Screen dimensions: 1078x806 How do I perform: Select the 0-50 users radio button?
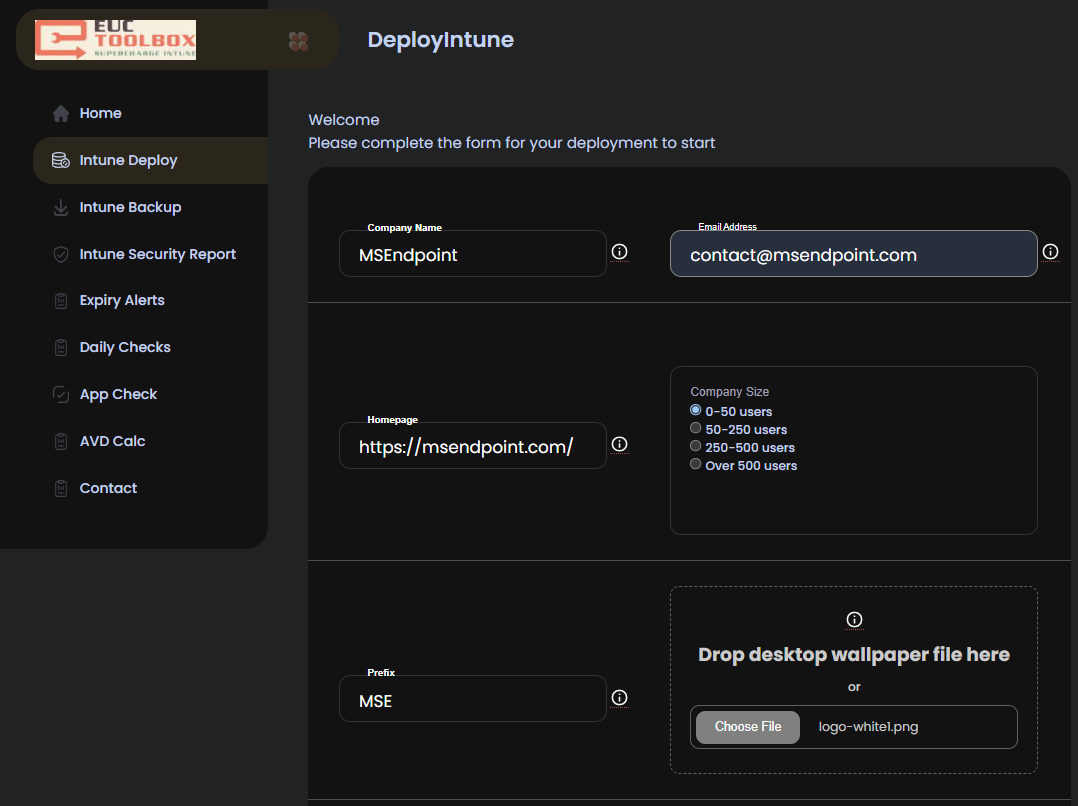[695, 410]
